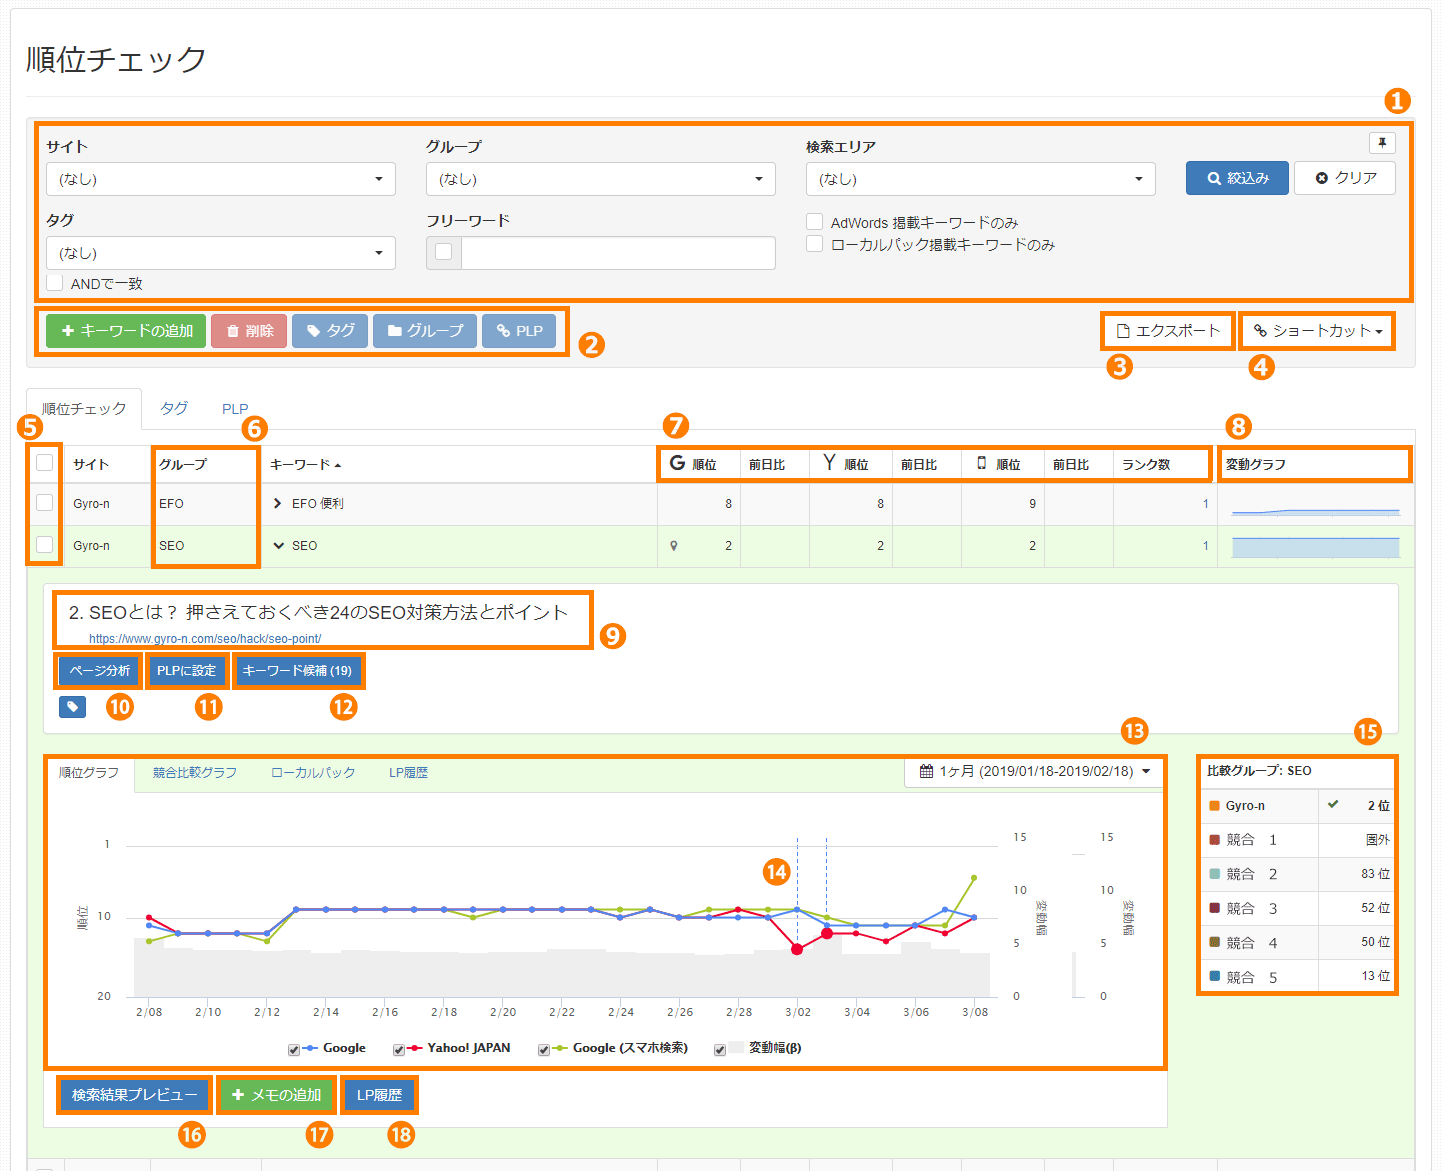This screenshot has width=1442, height=1171.
Task: Click the キーワードの追加 button
Action: point(126,331)
